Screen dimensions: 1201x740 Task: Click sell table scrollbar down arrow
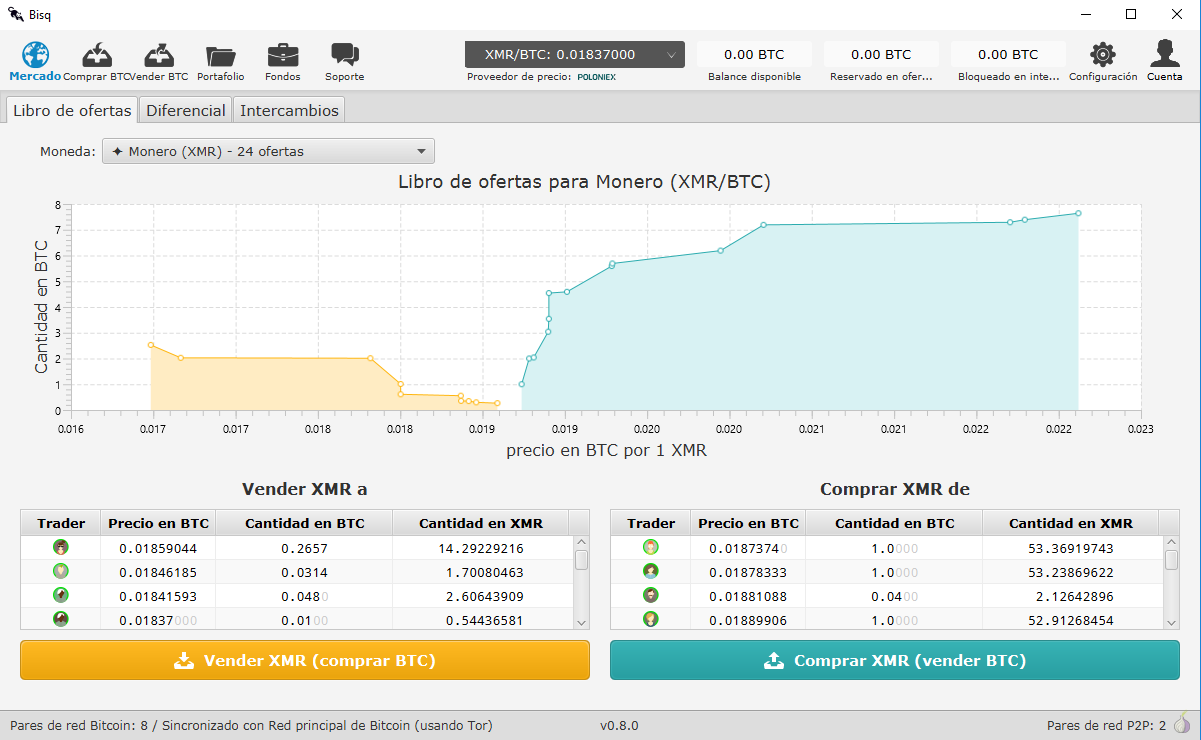[x=581, y=622]
